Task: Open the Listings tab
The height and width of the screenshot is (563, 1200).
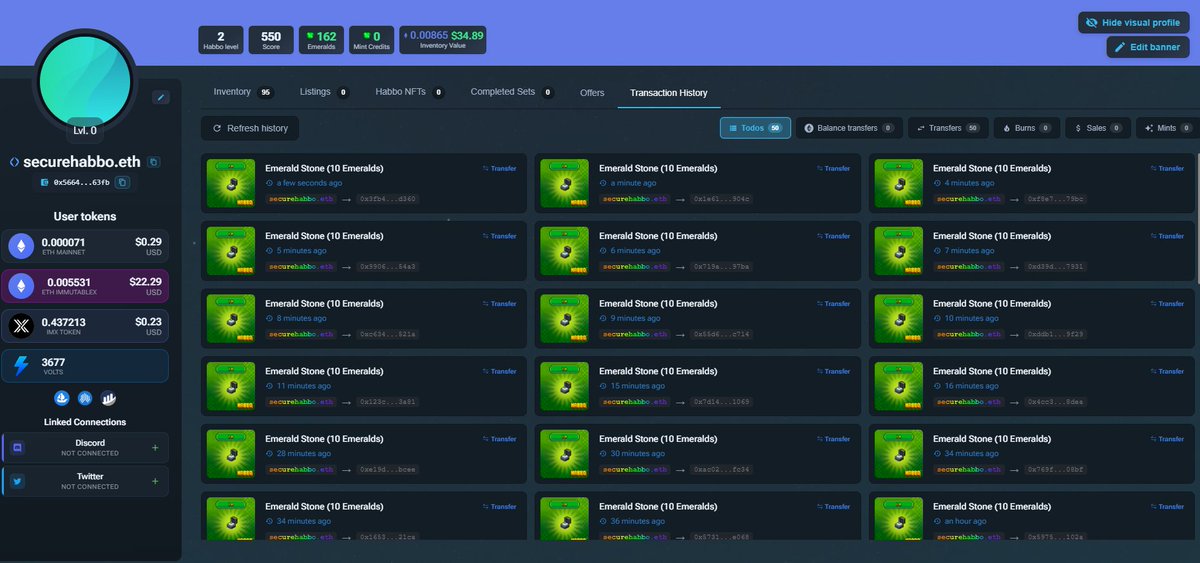Action: tap(324, 92)
